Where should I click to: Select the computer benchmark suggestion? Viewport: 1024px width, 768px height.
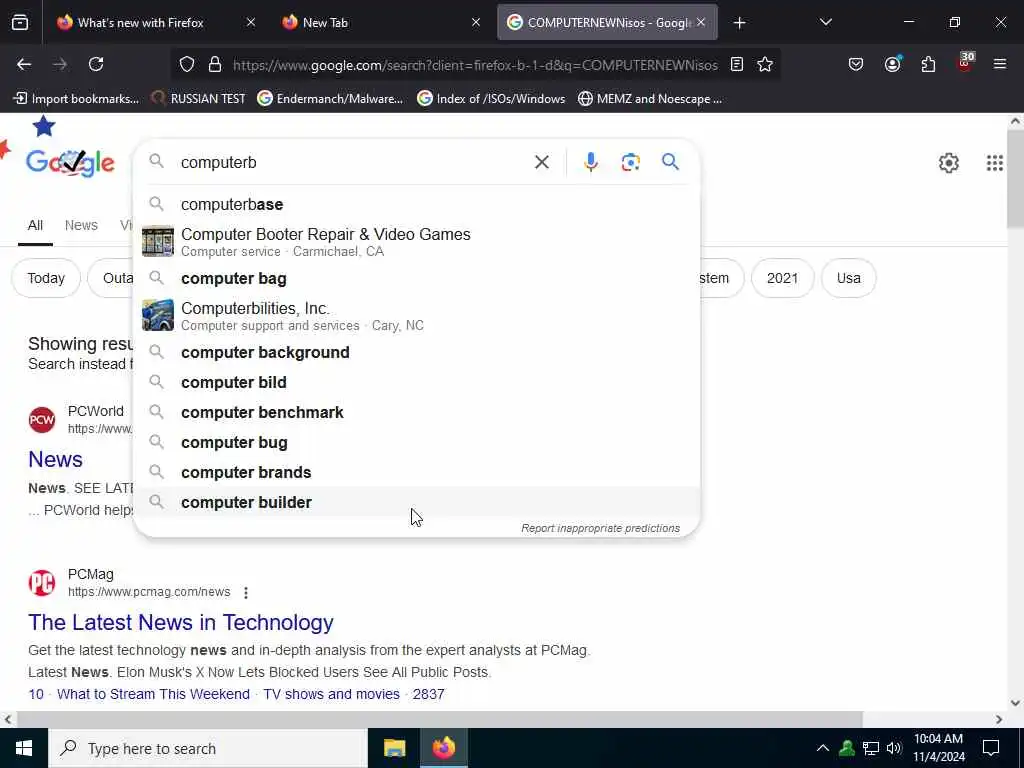point(417,413)
